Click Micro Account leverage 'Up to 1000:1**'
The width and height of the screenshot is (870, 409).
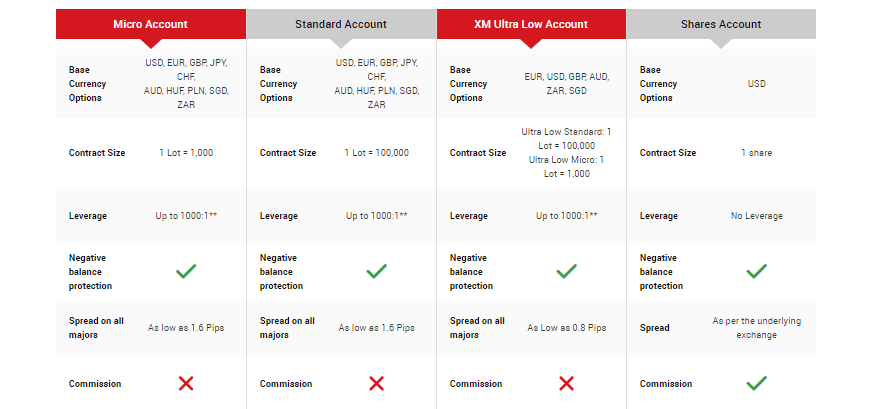pos(186,216)
